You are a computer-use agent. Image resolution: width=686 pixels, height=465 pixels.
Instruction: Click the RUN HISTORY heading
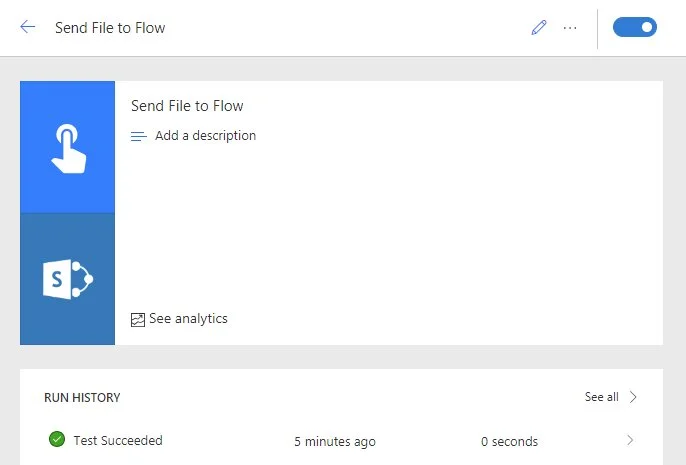click(x=82, y=398)
